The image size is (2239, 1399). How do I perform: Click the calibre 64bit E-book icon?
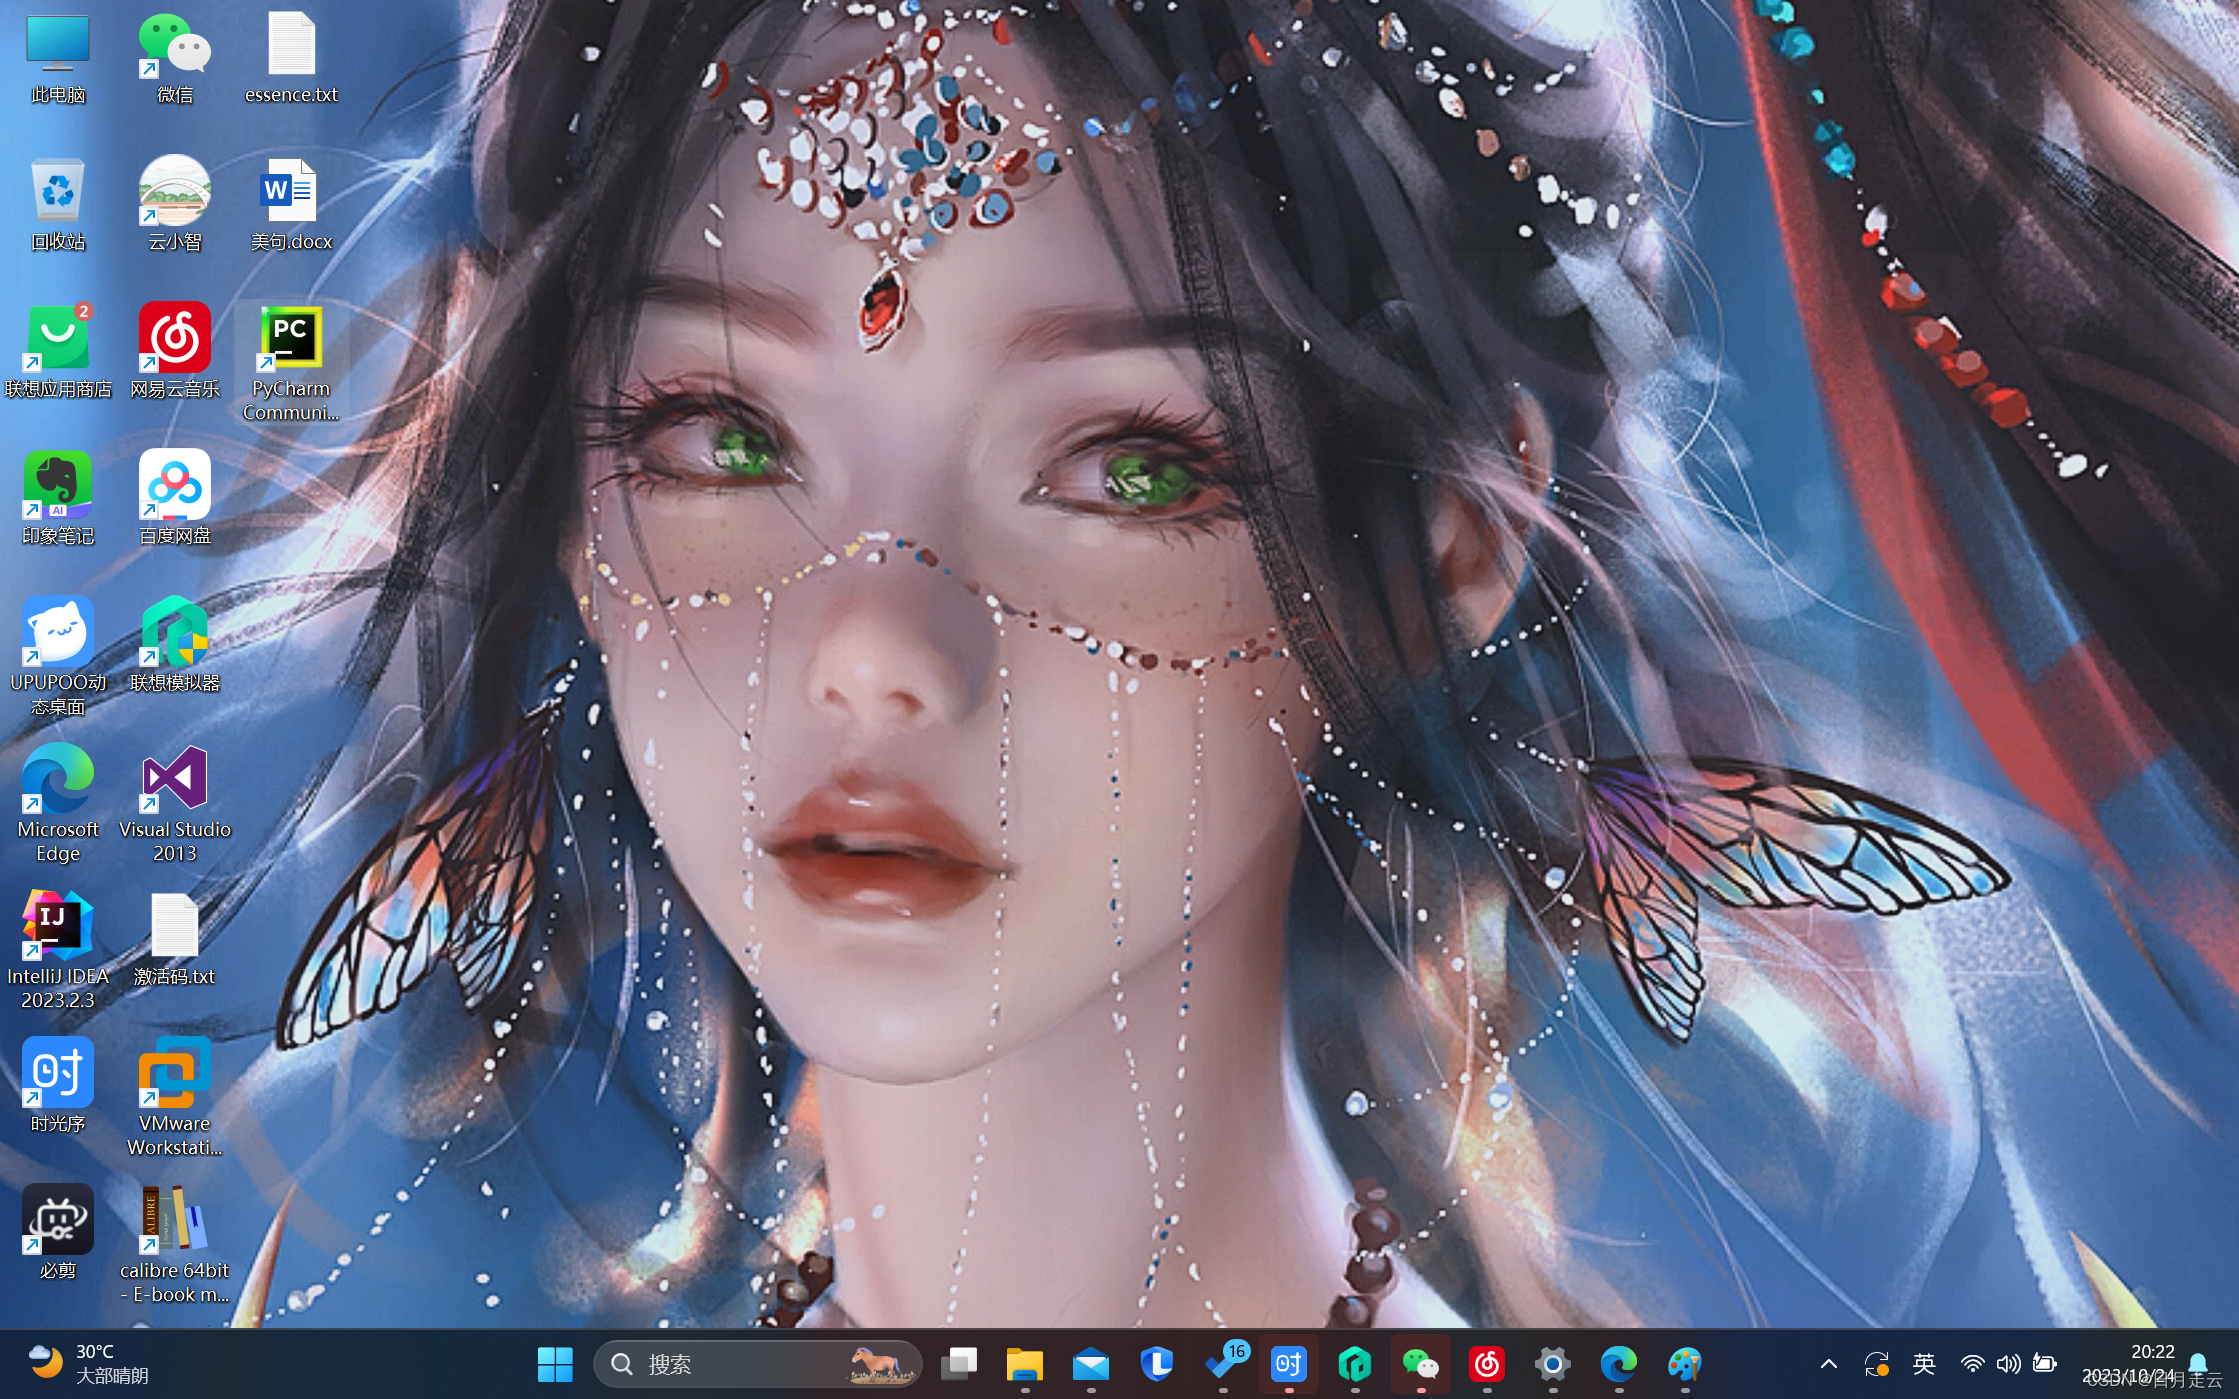(174, 1220)
